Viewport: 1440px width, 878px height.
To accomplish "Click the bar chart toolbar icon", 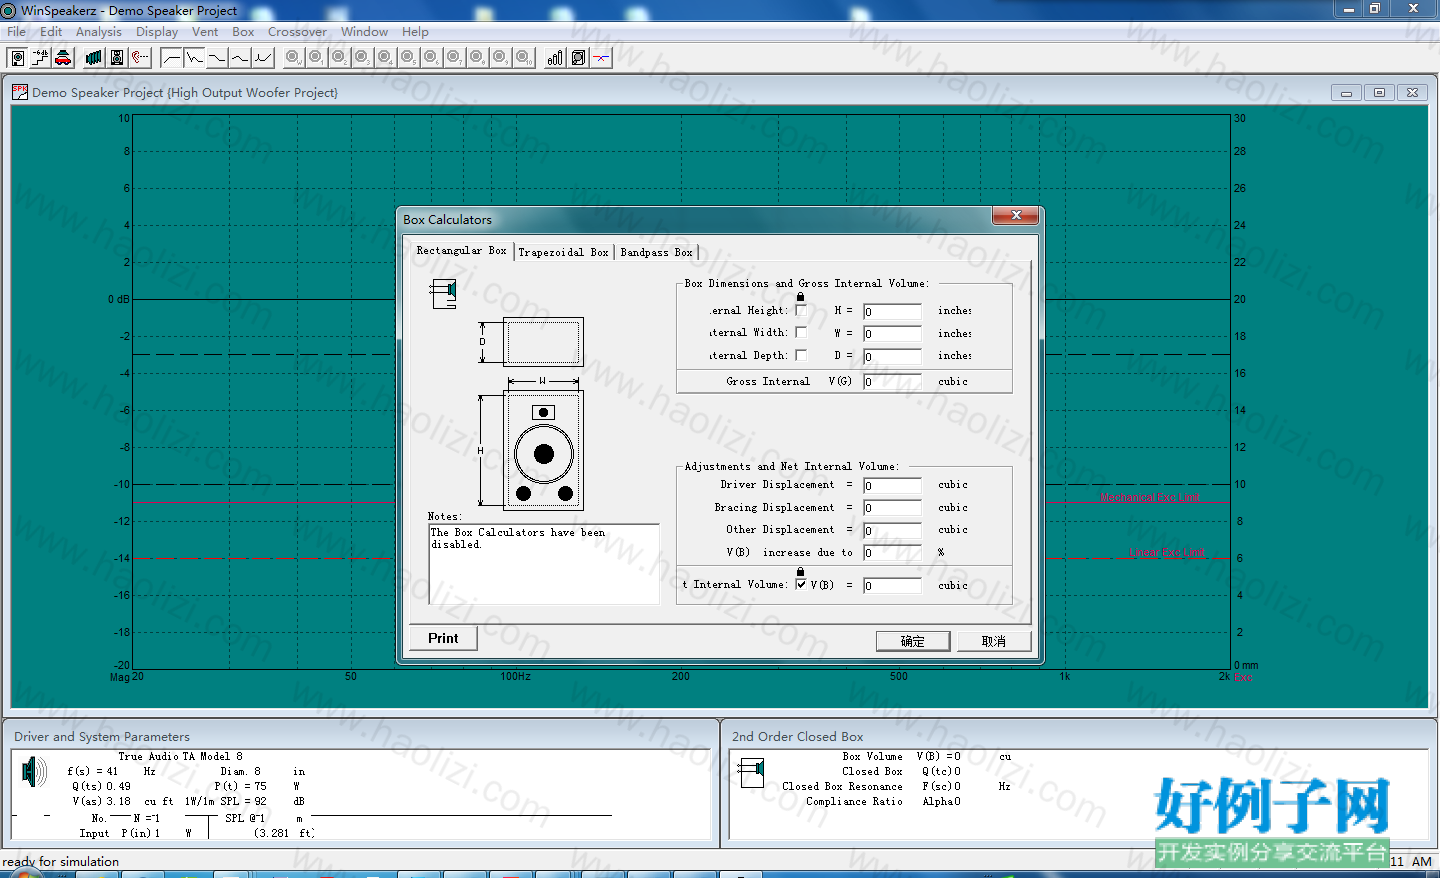I will point(555,57).
